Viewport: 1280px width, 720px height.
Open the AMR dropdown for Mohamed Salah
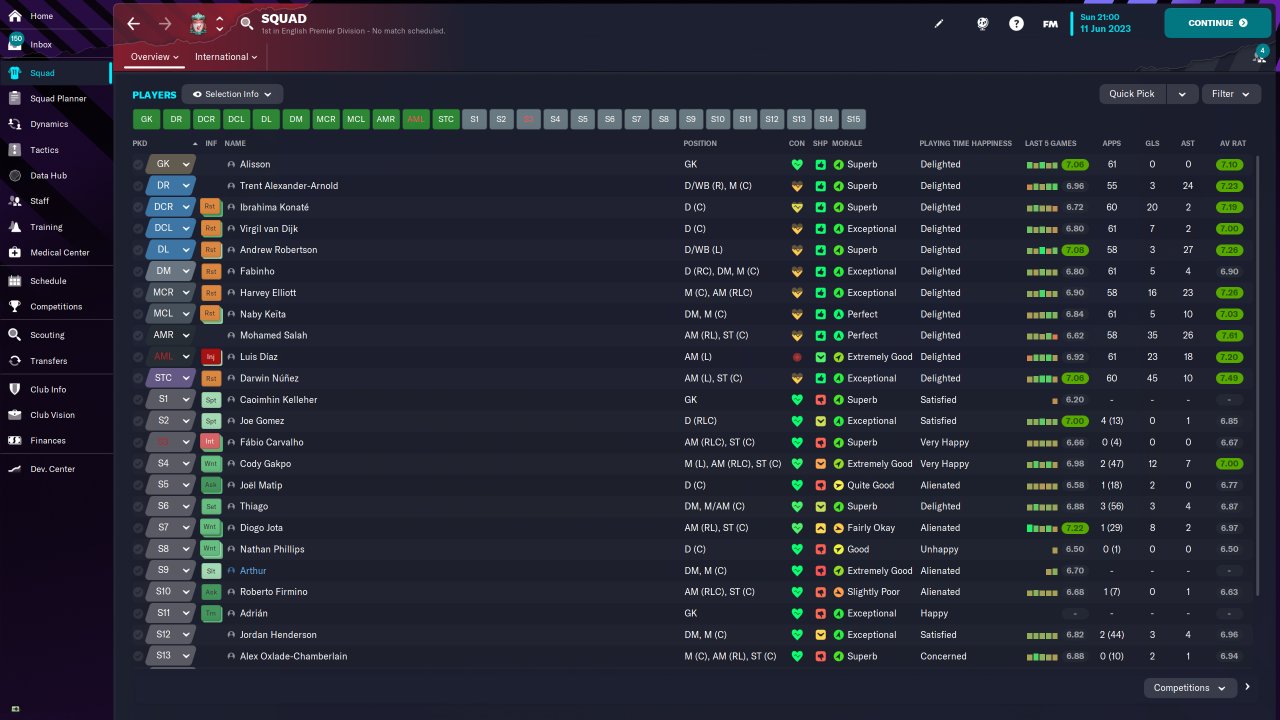pyautogui.click(x=169, y=336)
